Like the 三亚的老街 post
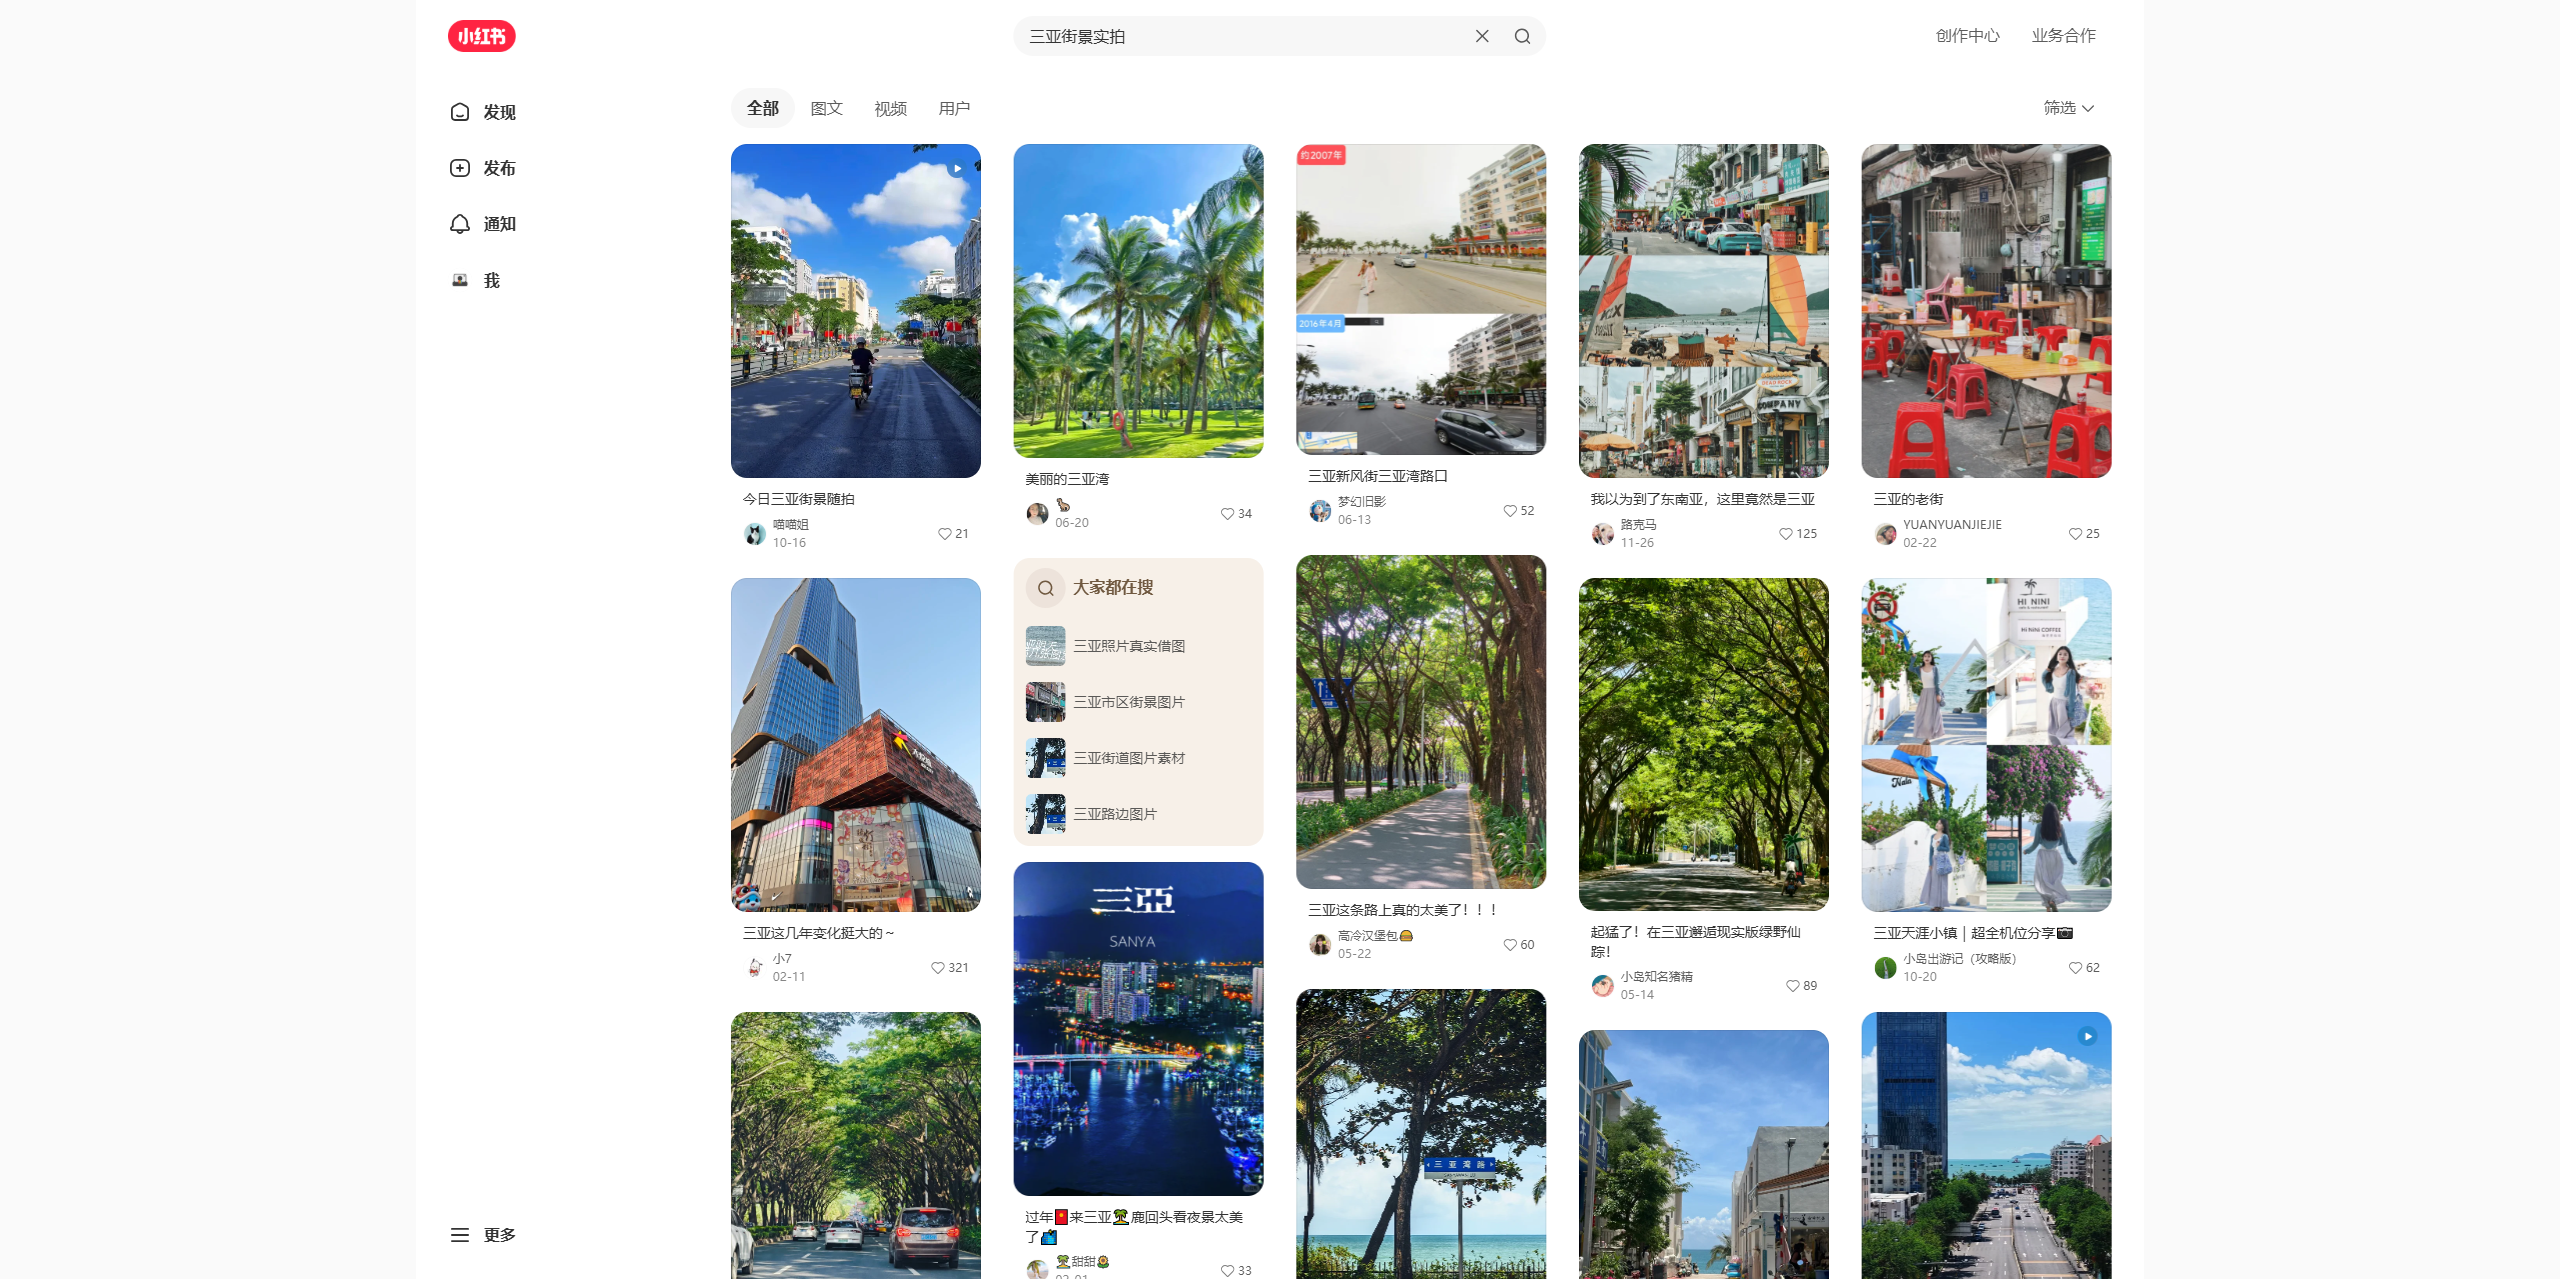2560x1279 pixels. pyautogui.click(x=2076, y=533)
